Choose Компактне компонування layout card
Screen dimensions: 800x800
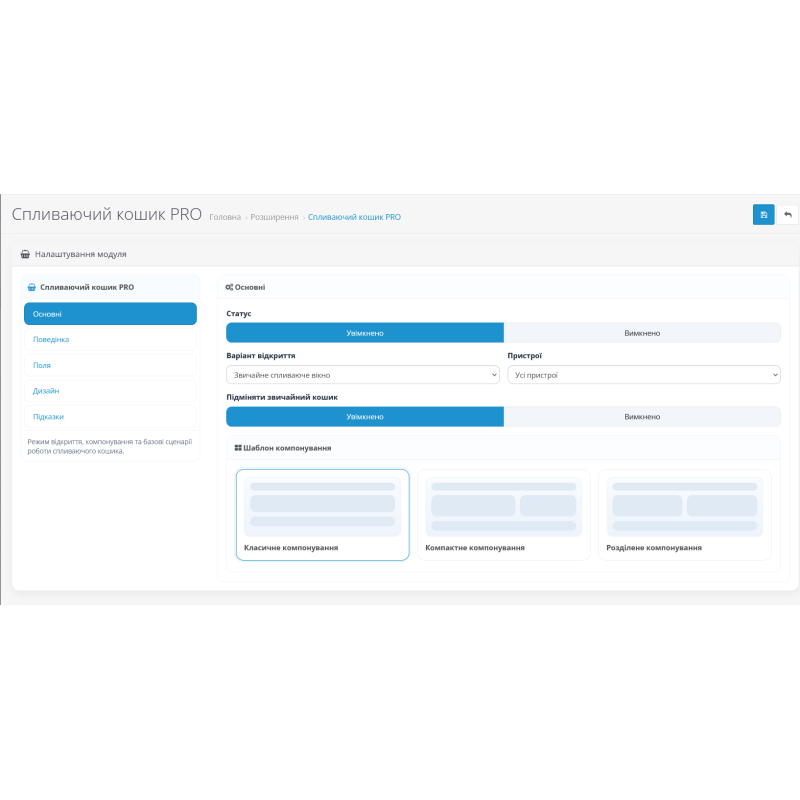coord(504,515)
